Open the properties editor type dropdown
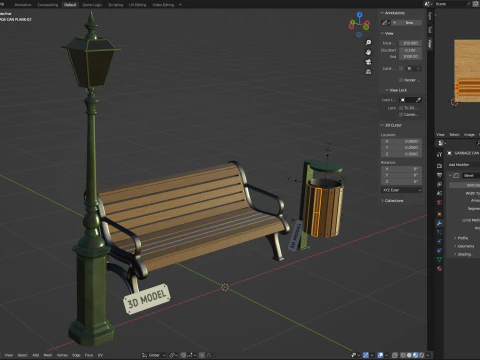 click(x=442, y=143)
